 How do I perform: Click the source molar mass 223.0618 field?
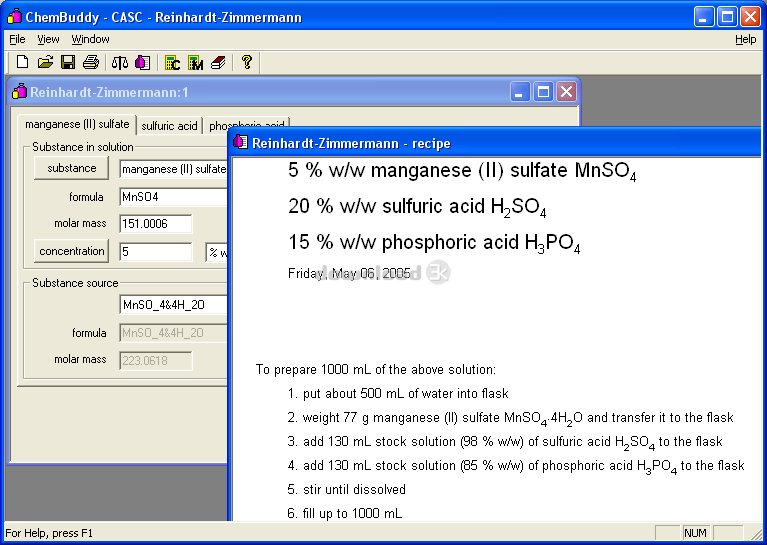[x=156, y=361]
